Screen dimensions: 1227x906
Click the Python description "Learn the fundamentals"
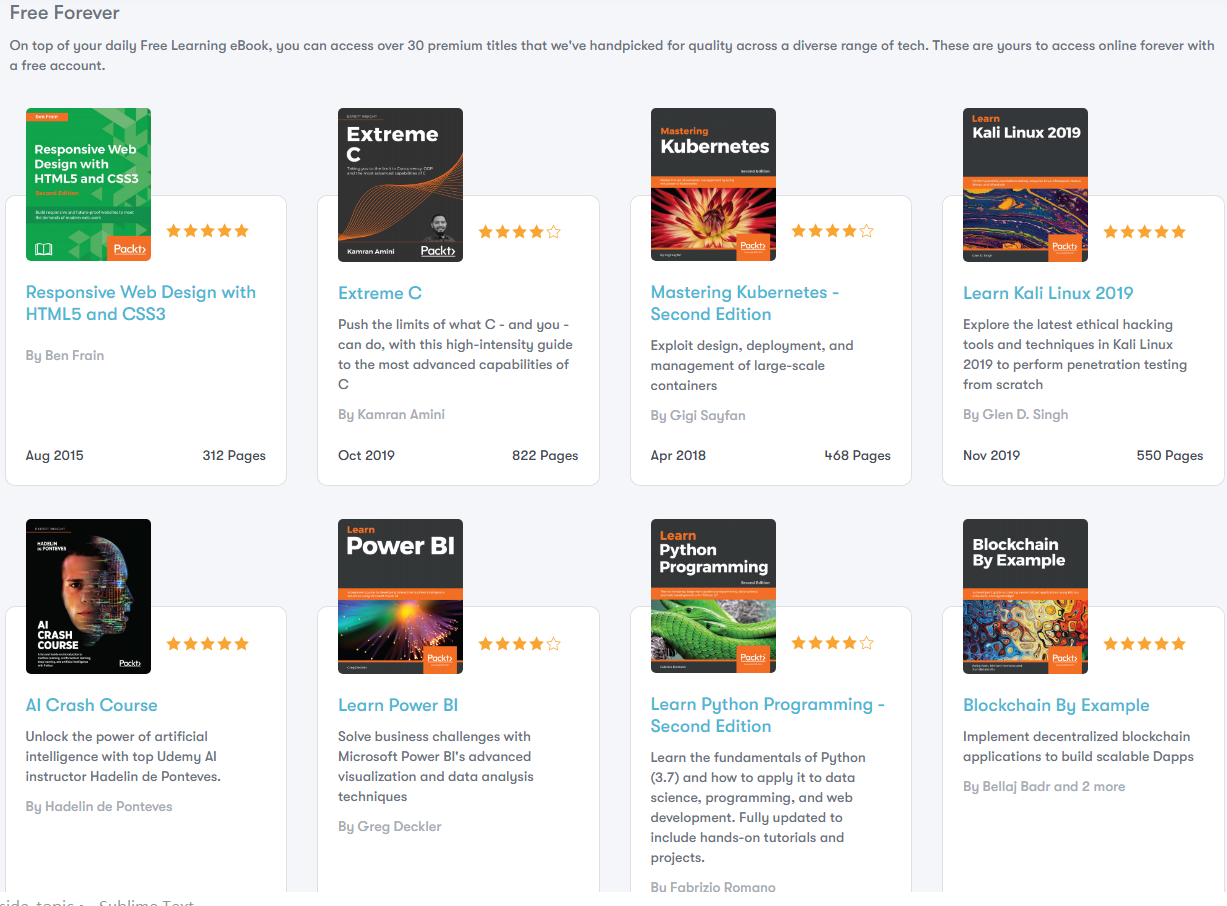point(759,807)
